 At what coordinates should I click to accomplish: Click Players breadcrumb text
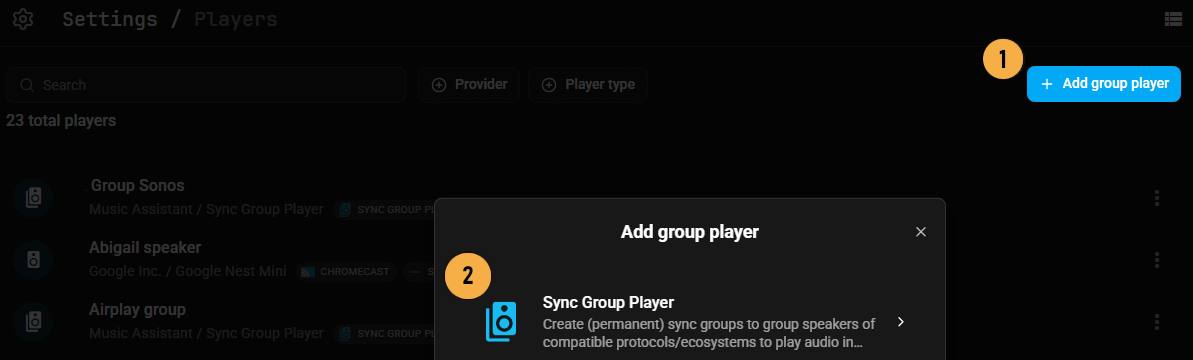(x=236, y=19)
